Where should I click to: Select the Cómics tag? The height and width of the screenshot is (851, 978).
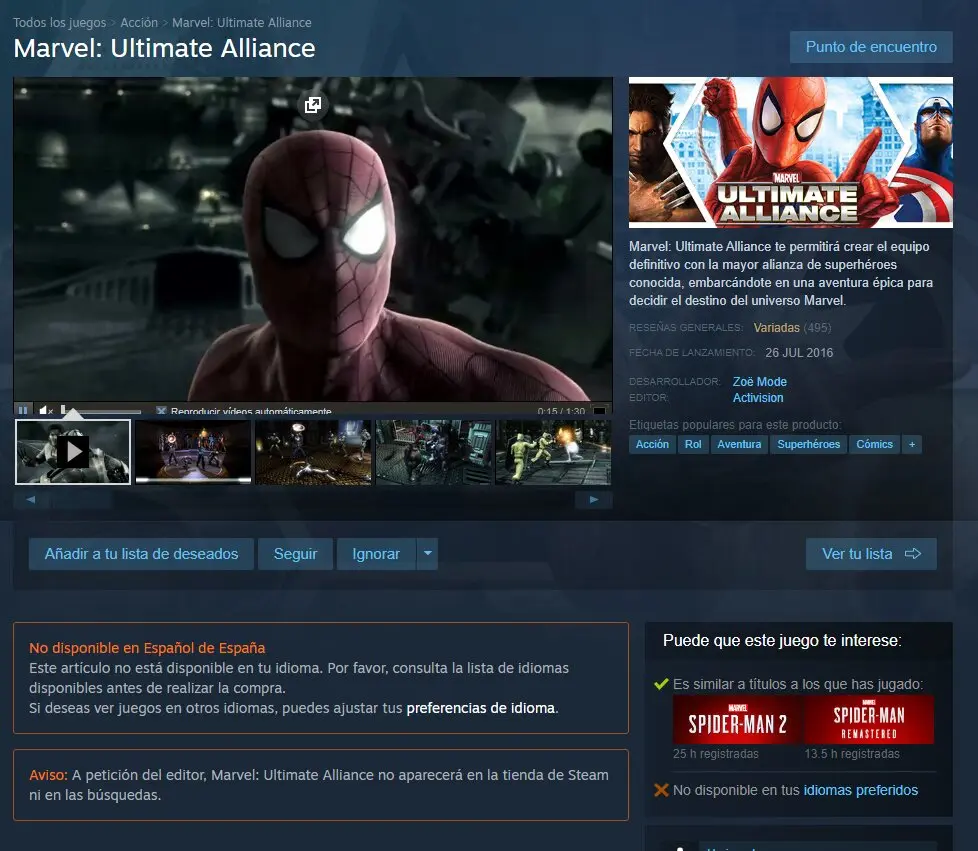click(874, 444)
